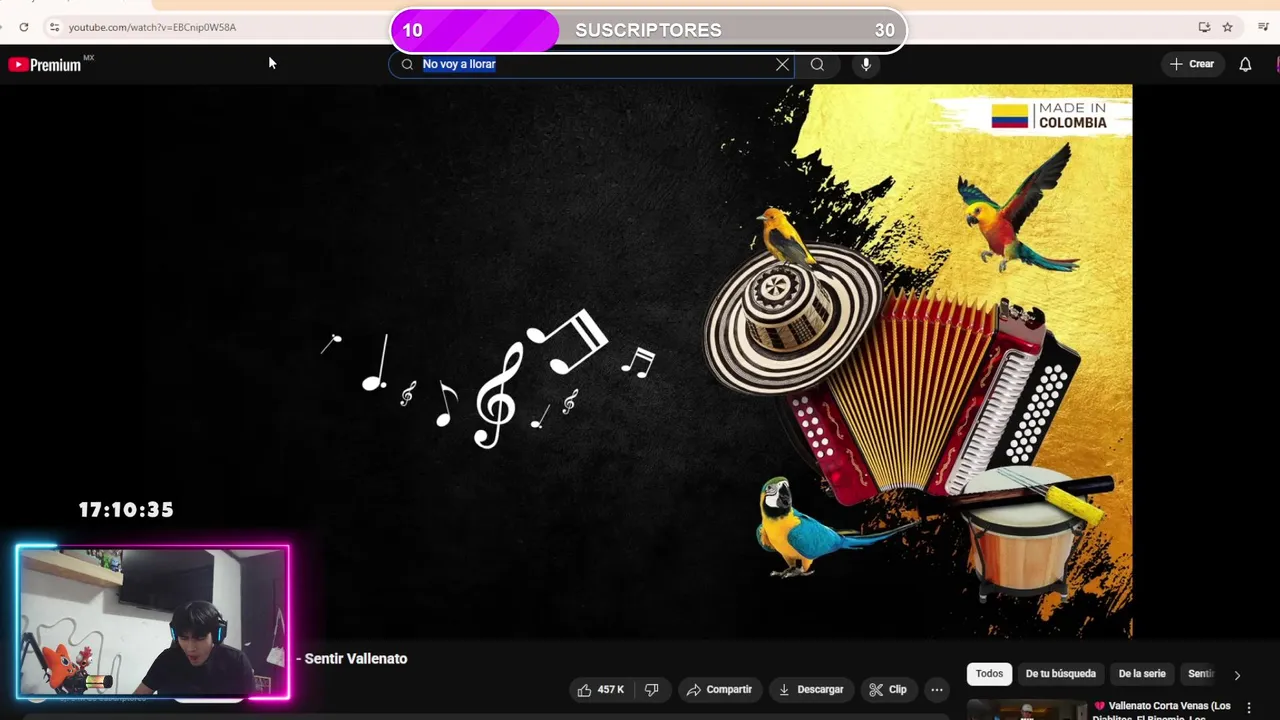The height and width of the screenshot is (720, 1280).
Task: Open more actions three-dot menu
Action: pyautogui.click(x=937, y=690)
